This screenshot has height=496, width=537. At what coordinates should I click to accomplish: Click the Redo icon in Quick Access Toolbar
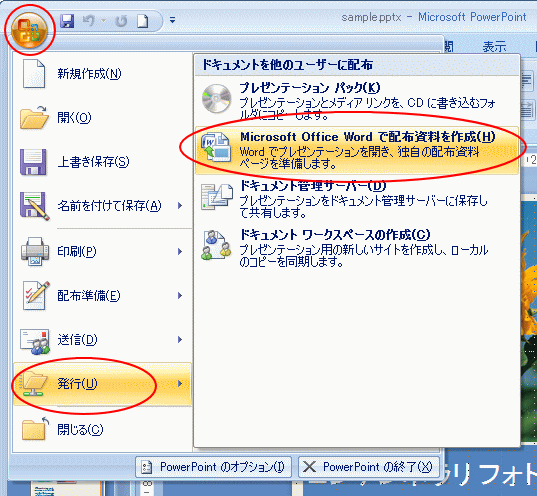click(x=121, y=21)
